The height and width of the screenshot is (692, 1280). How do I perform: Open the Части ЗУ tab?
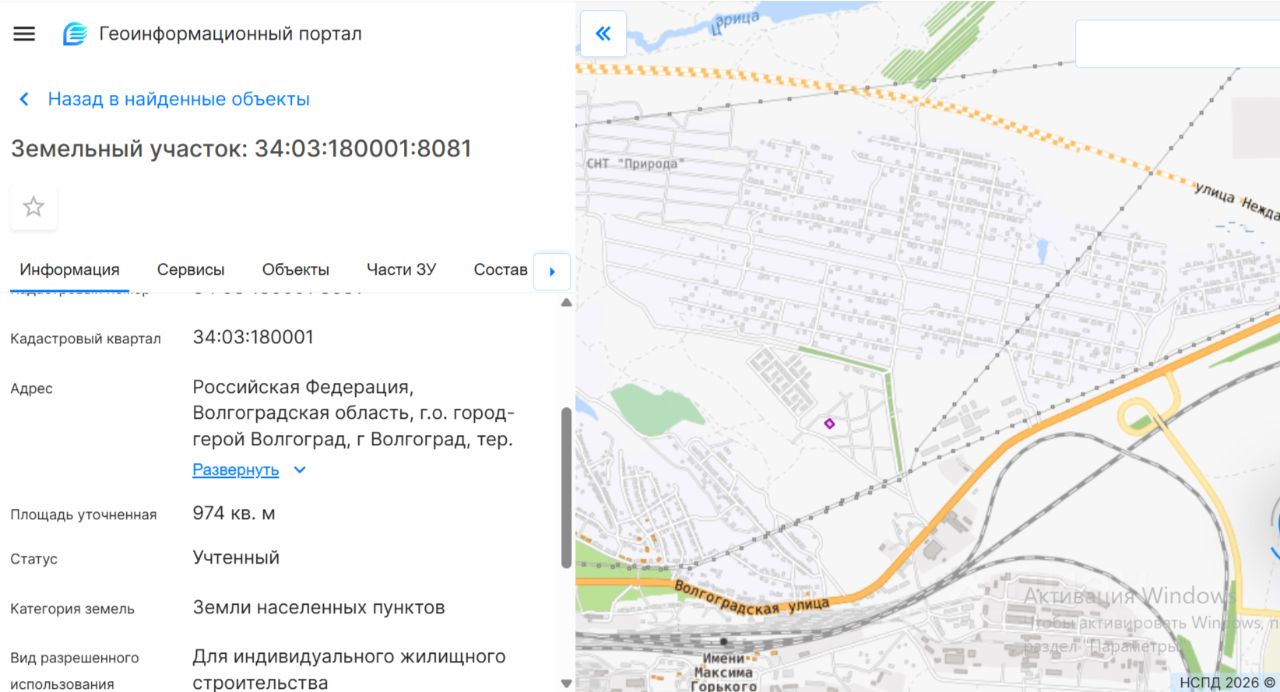click(x=401, y=270)
